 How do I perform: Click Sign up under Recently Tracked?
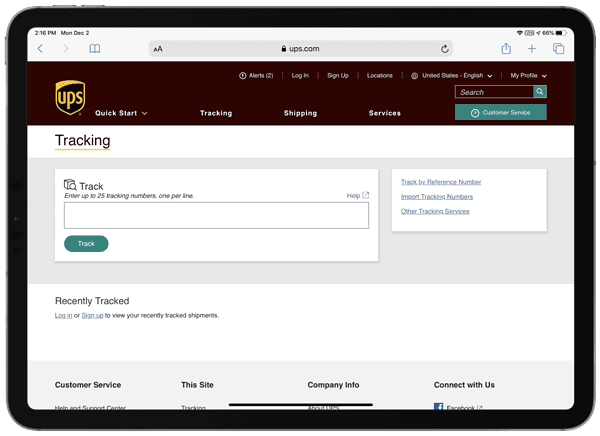(x=92, y=315)
